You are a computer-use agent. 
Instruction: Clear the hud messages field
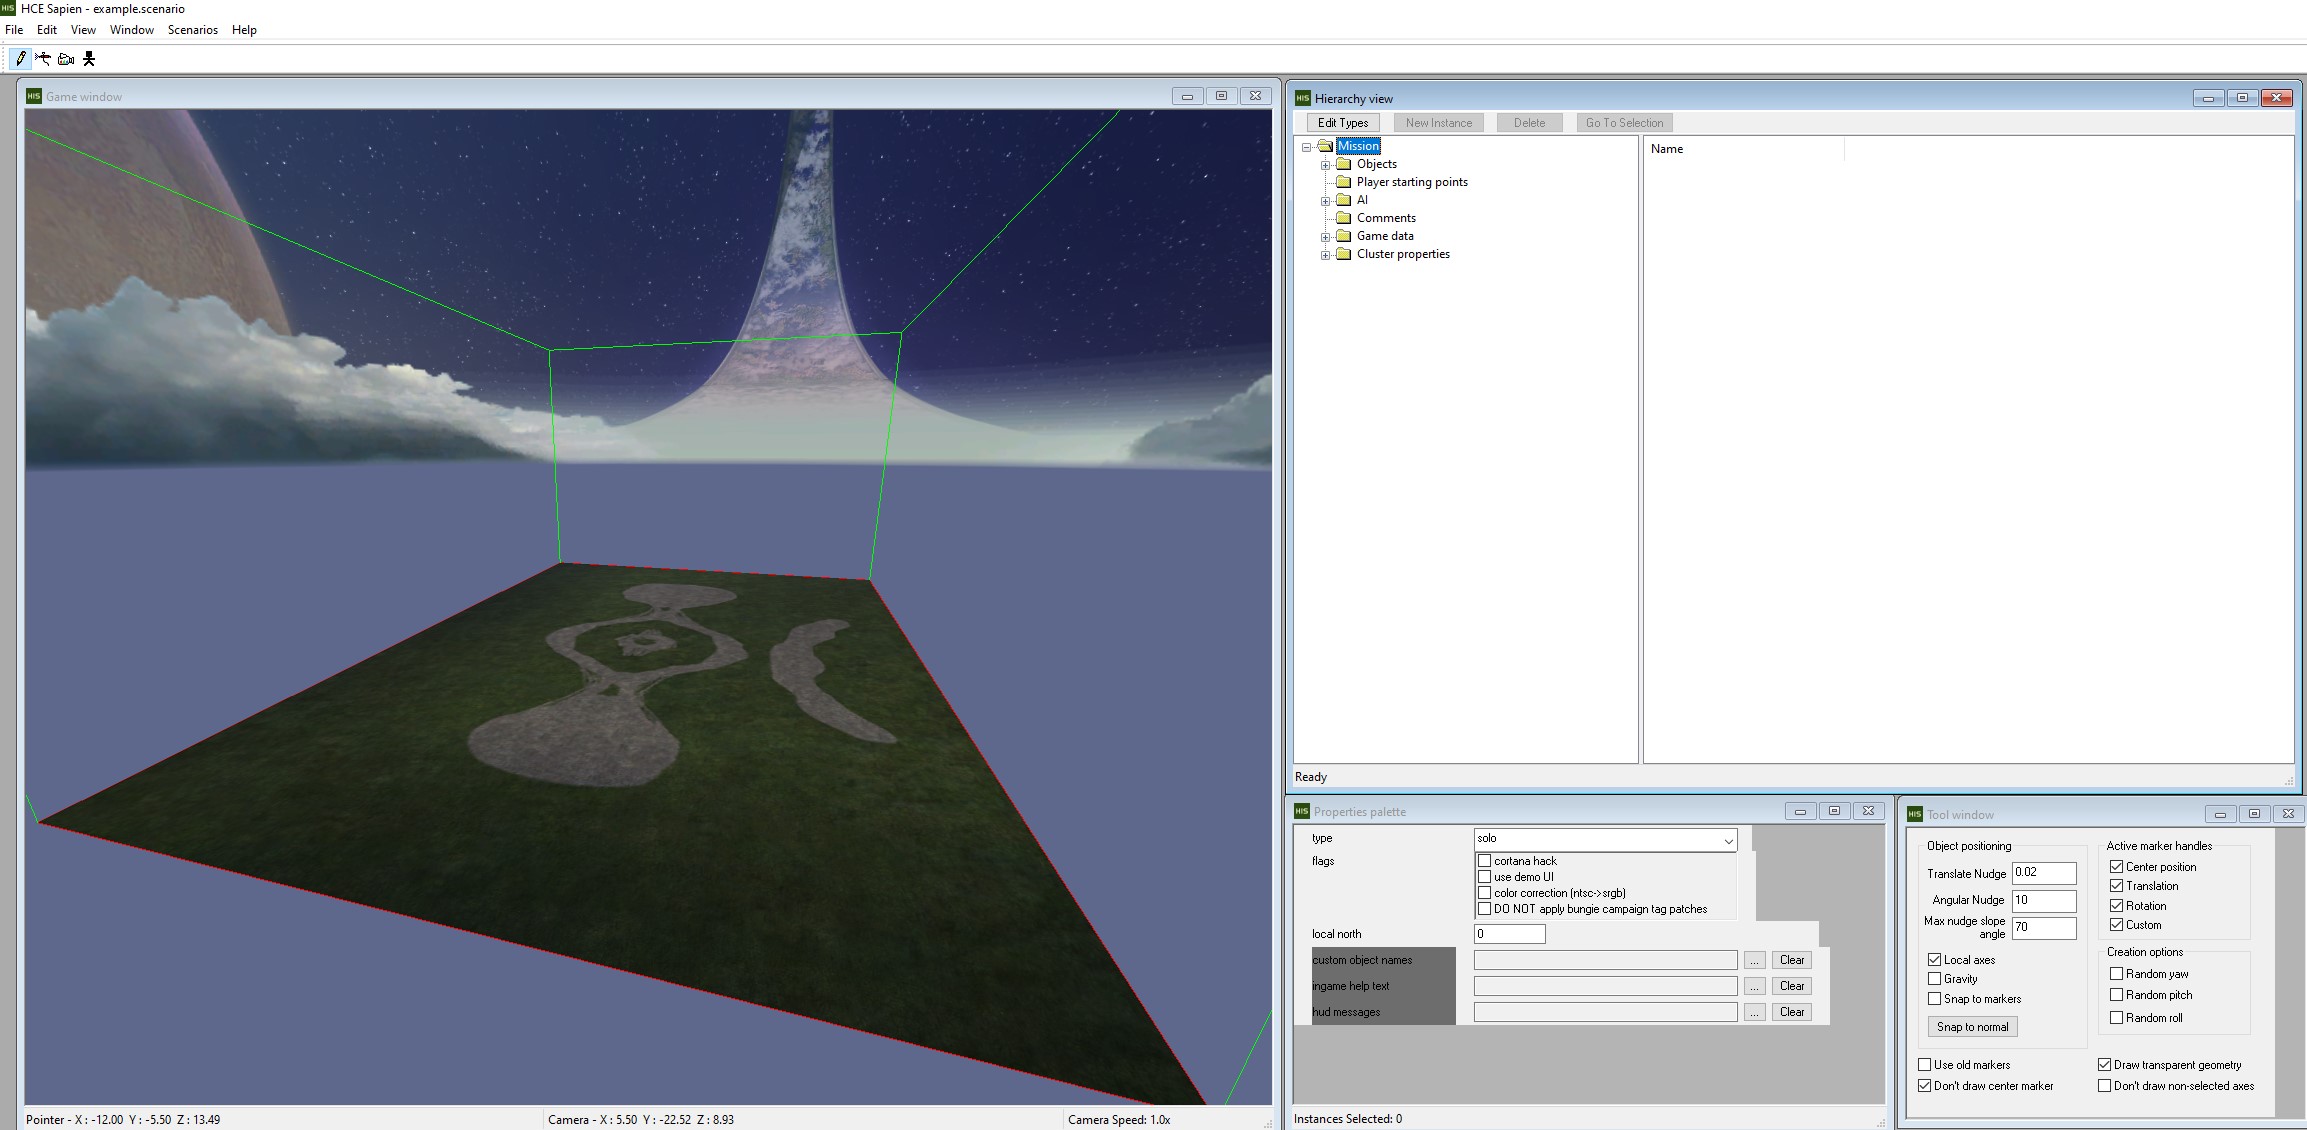(1792, 1012)
